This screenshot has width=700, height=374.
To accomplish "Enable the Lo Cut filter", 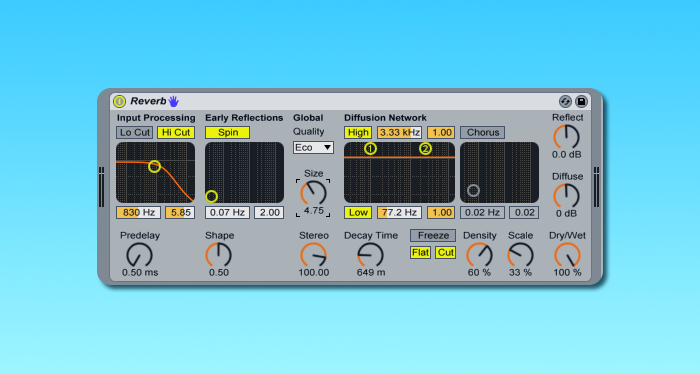I will tap(134, 133).
